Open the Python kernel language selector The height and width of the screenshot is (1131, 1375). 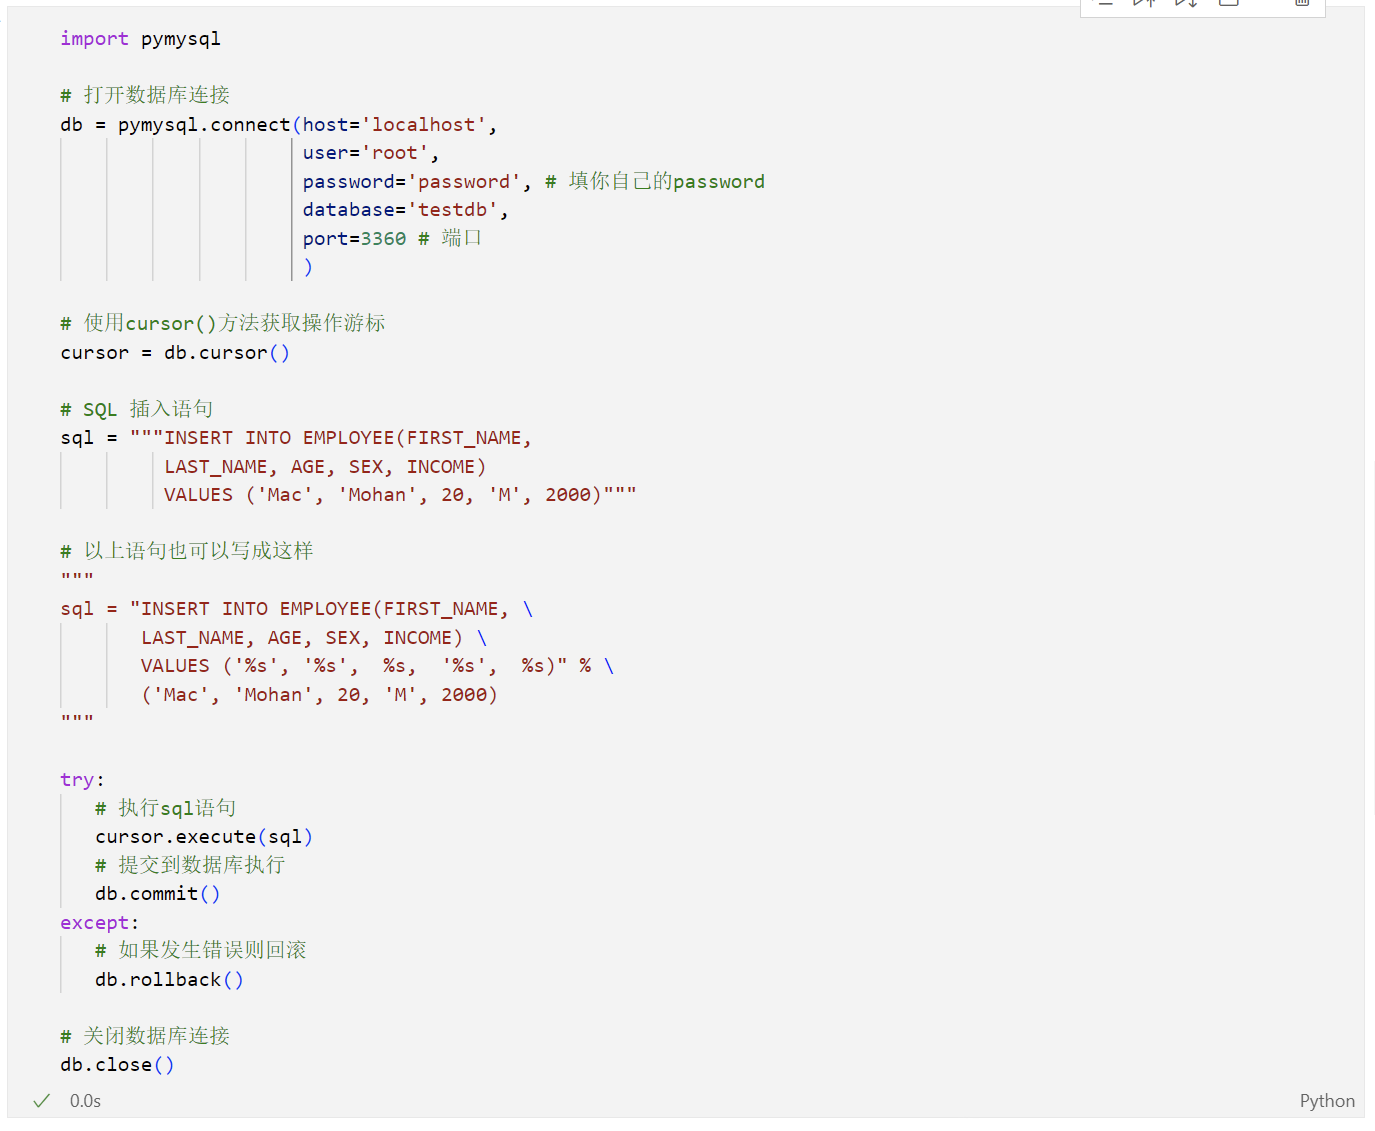click(1327, 1100)
